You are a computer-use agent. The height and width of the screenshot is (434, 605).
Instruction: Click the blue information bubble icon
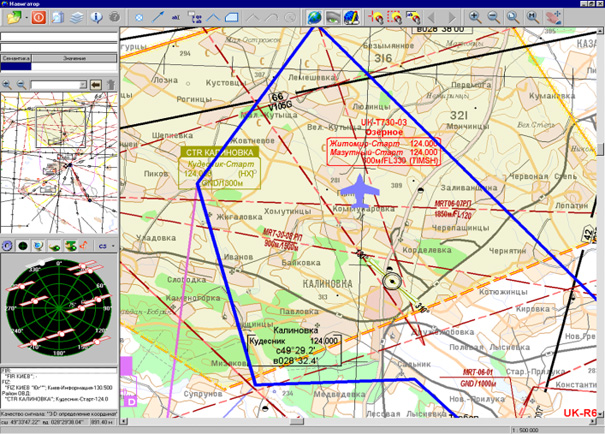click(x=96, y=17)
